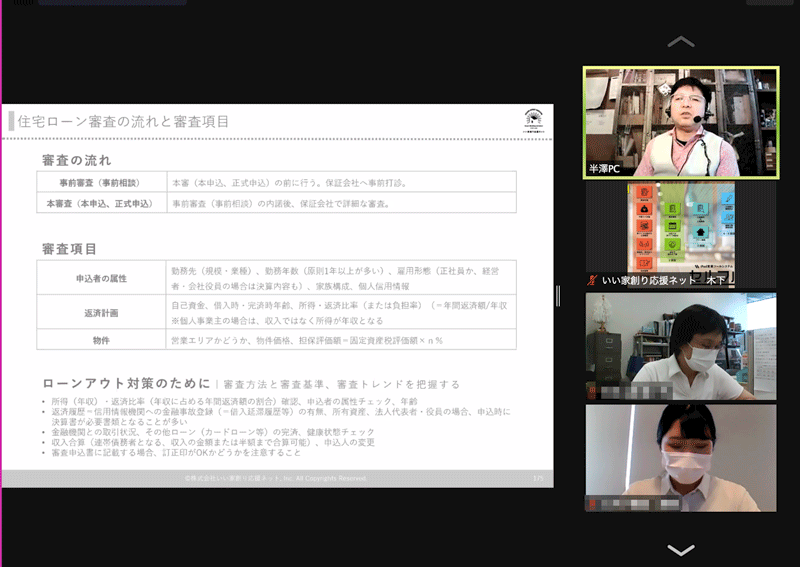Select the third participant's video with filing cabinet
The image size is (800, 567).
680,345
